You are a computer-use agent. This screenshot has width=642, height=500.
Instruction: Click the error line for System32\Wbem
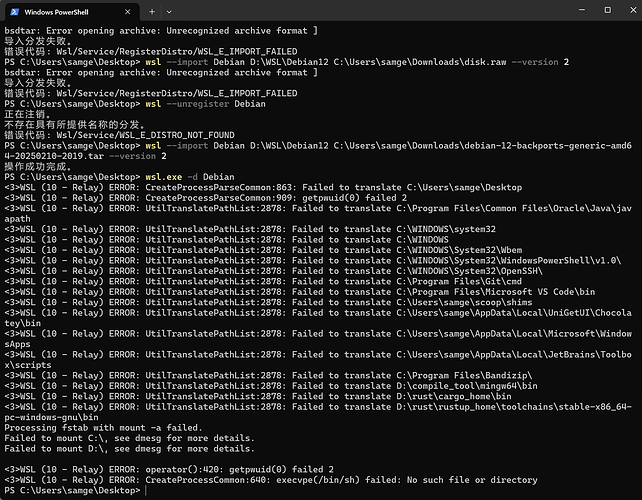pos(263,250)
